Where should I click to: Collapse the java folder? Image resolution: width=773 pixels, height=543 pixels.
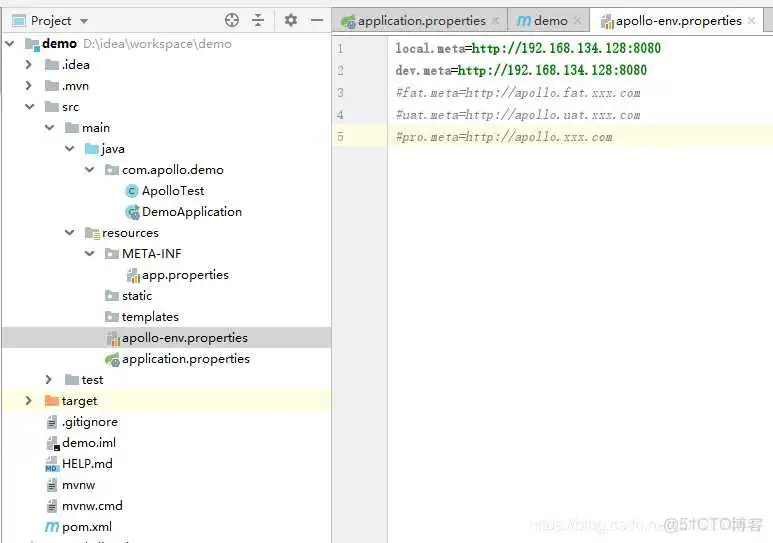70,148
